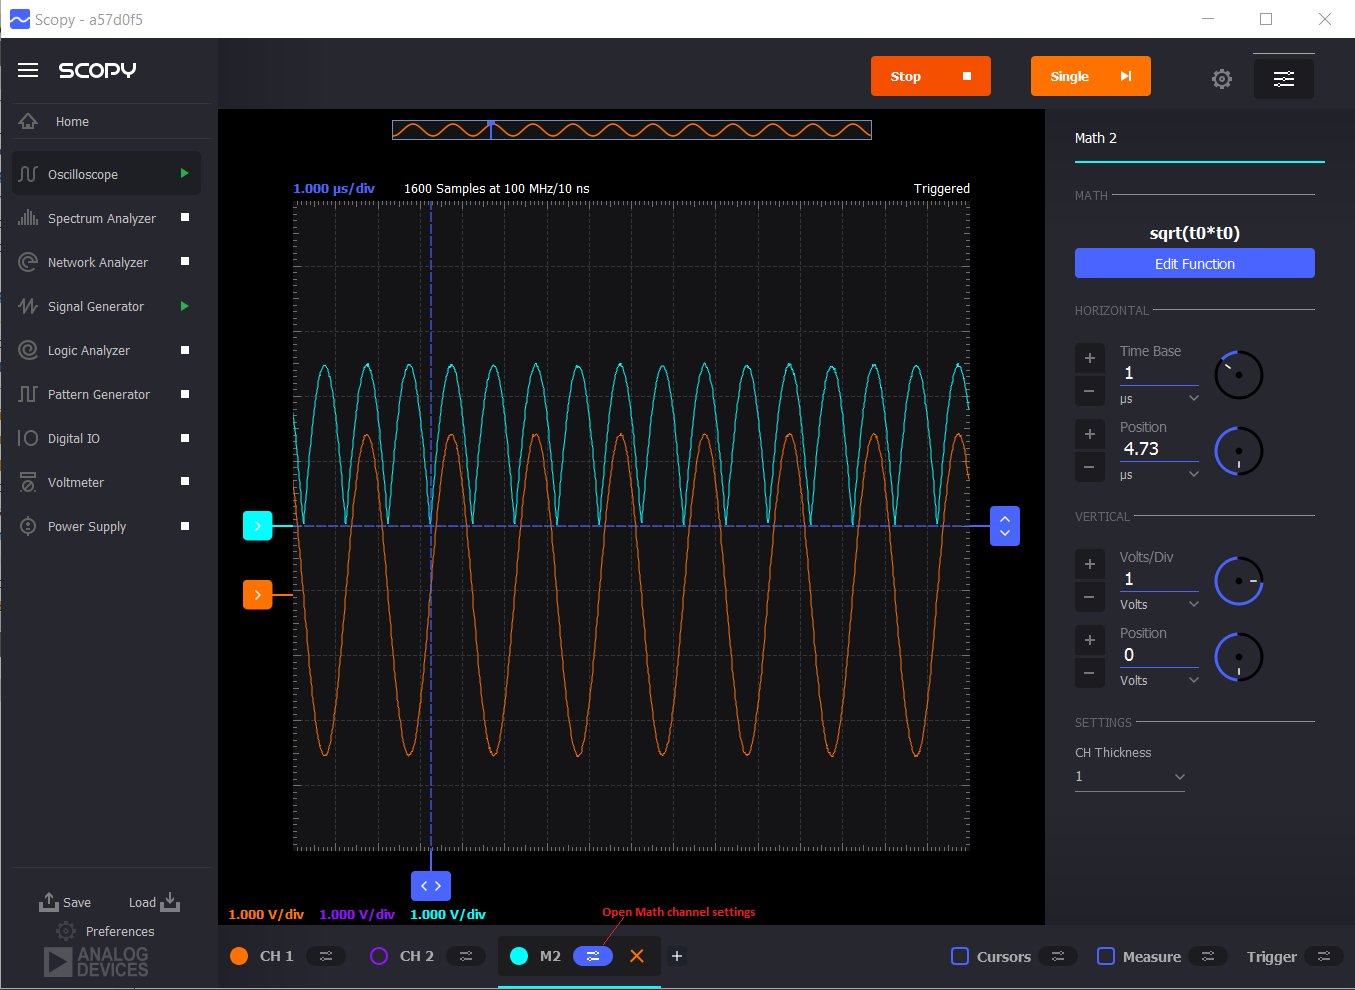Toggle CH 1 channel enable circle
This screenshot has width=1355, height=990.
coord(239,956)
